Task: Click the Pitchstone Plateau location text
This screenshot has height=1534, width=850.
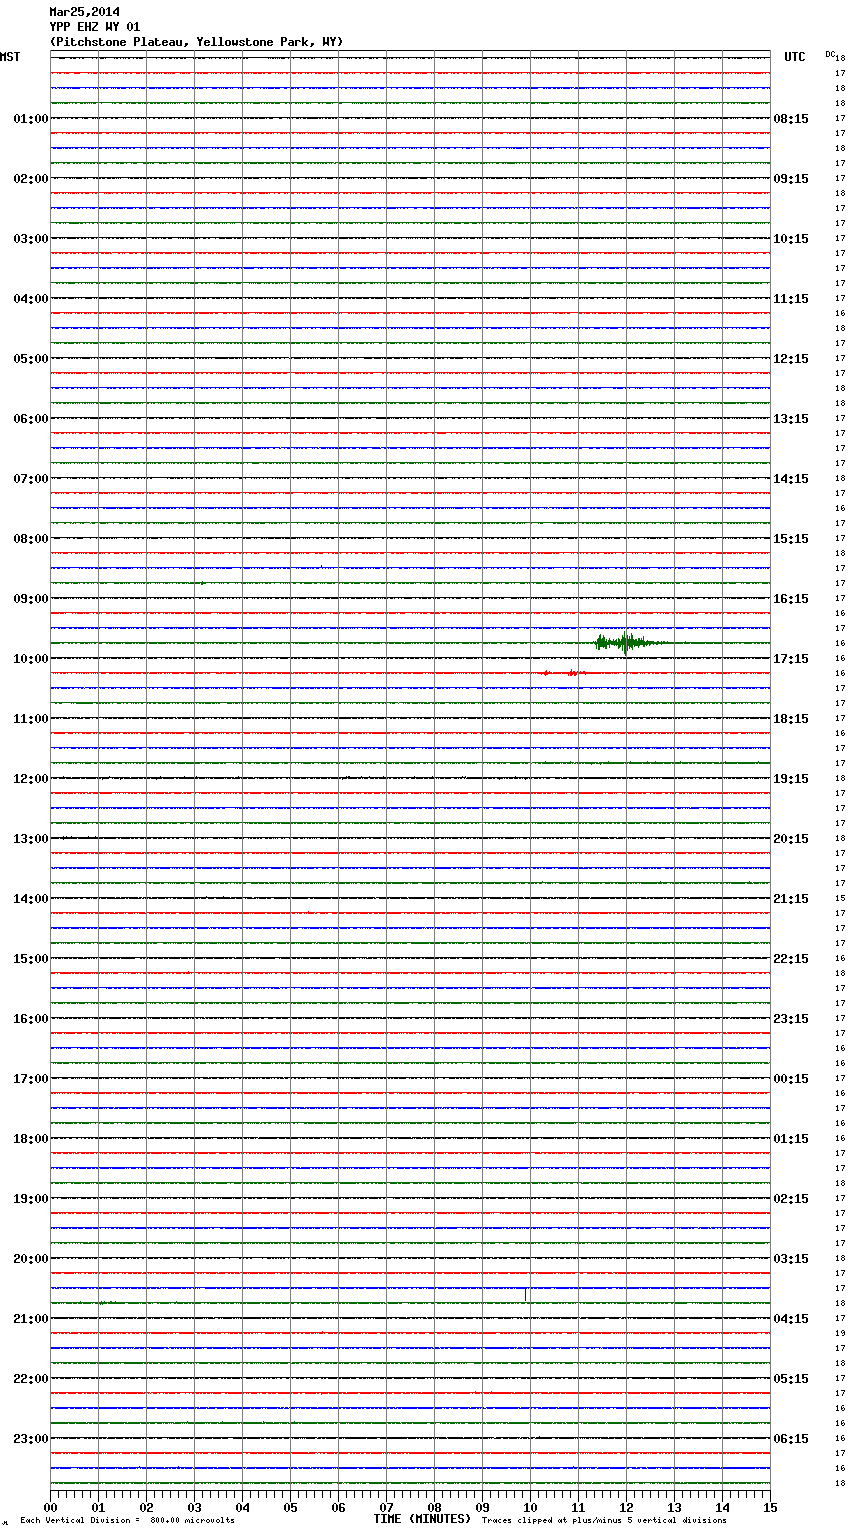Action: (x=196, y=42)
